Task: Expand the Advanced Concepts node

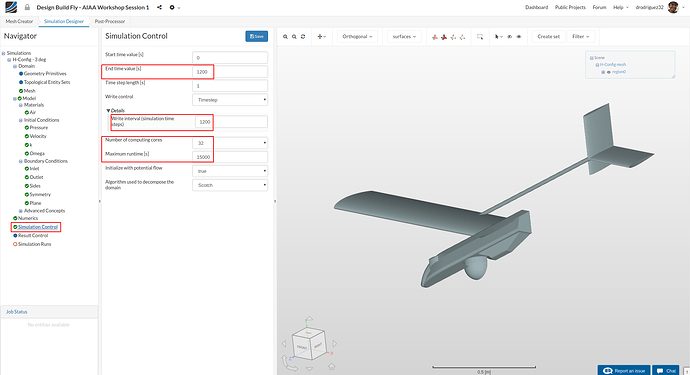Action: point(21,211)
